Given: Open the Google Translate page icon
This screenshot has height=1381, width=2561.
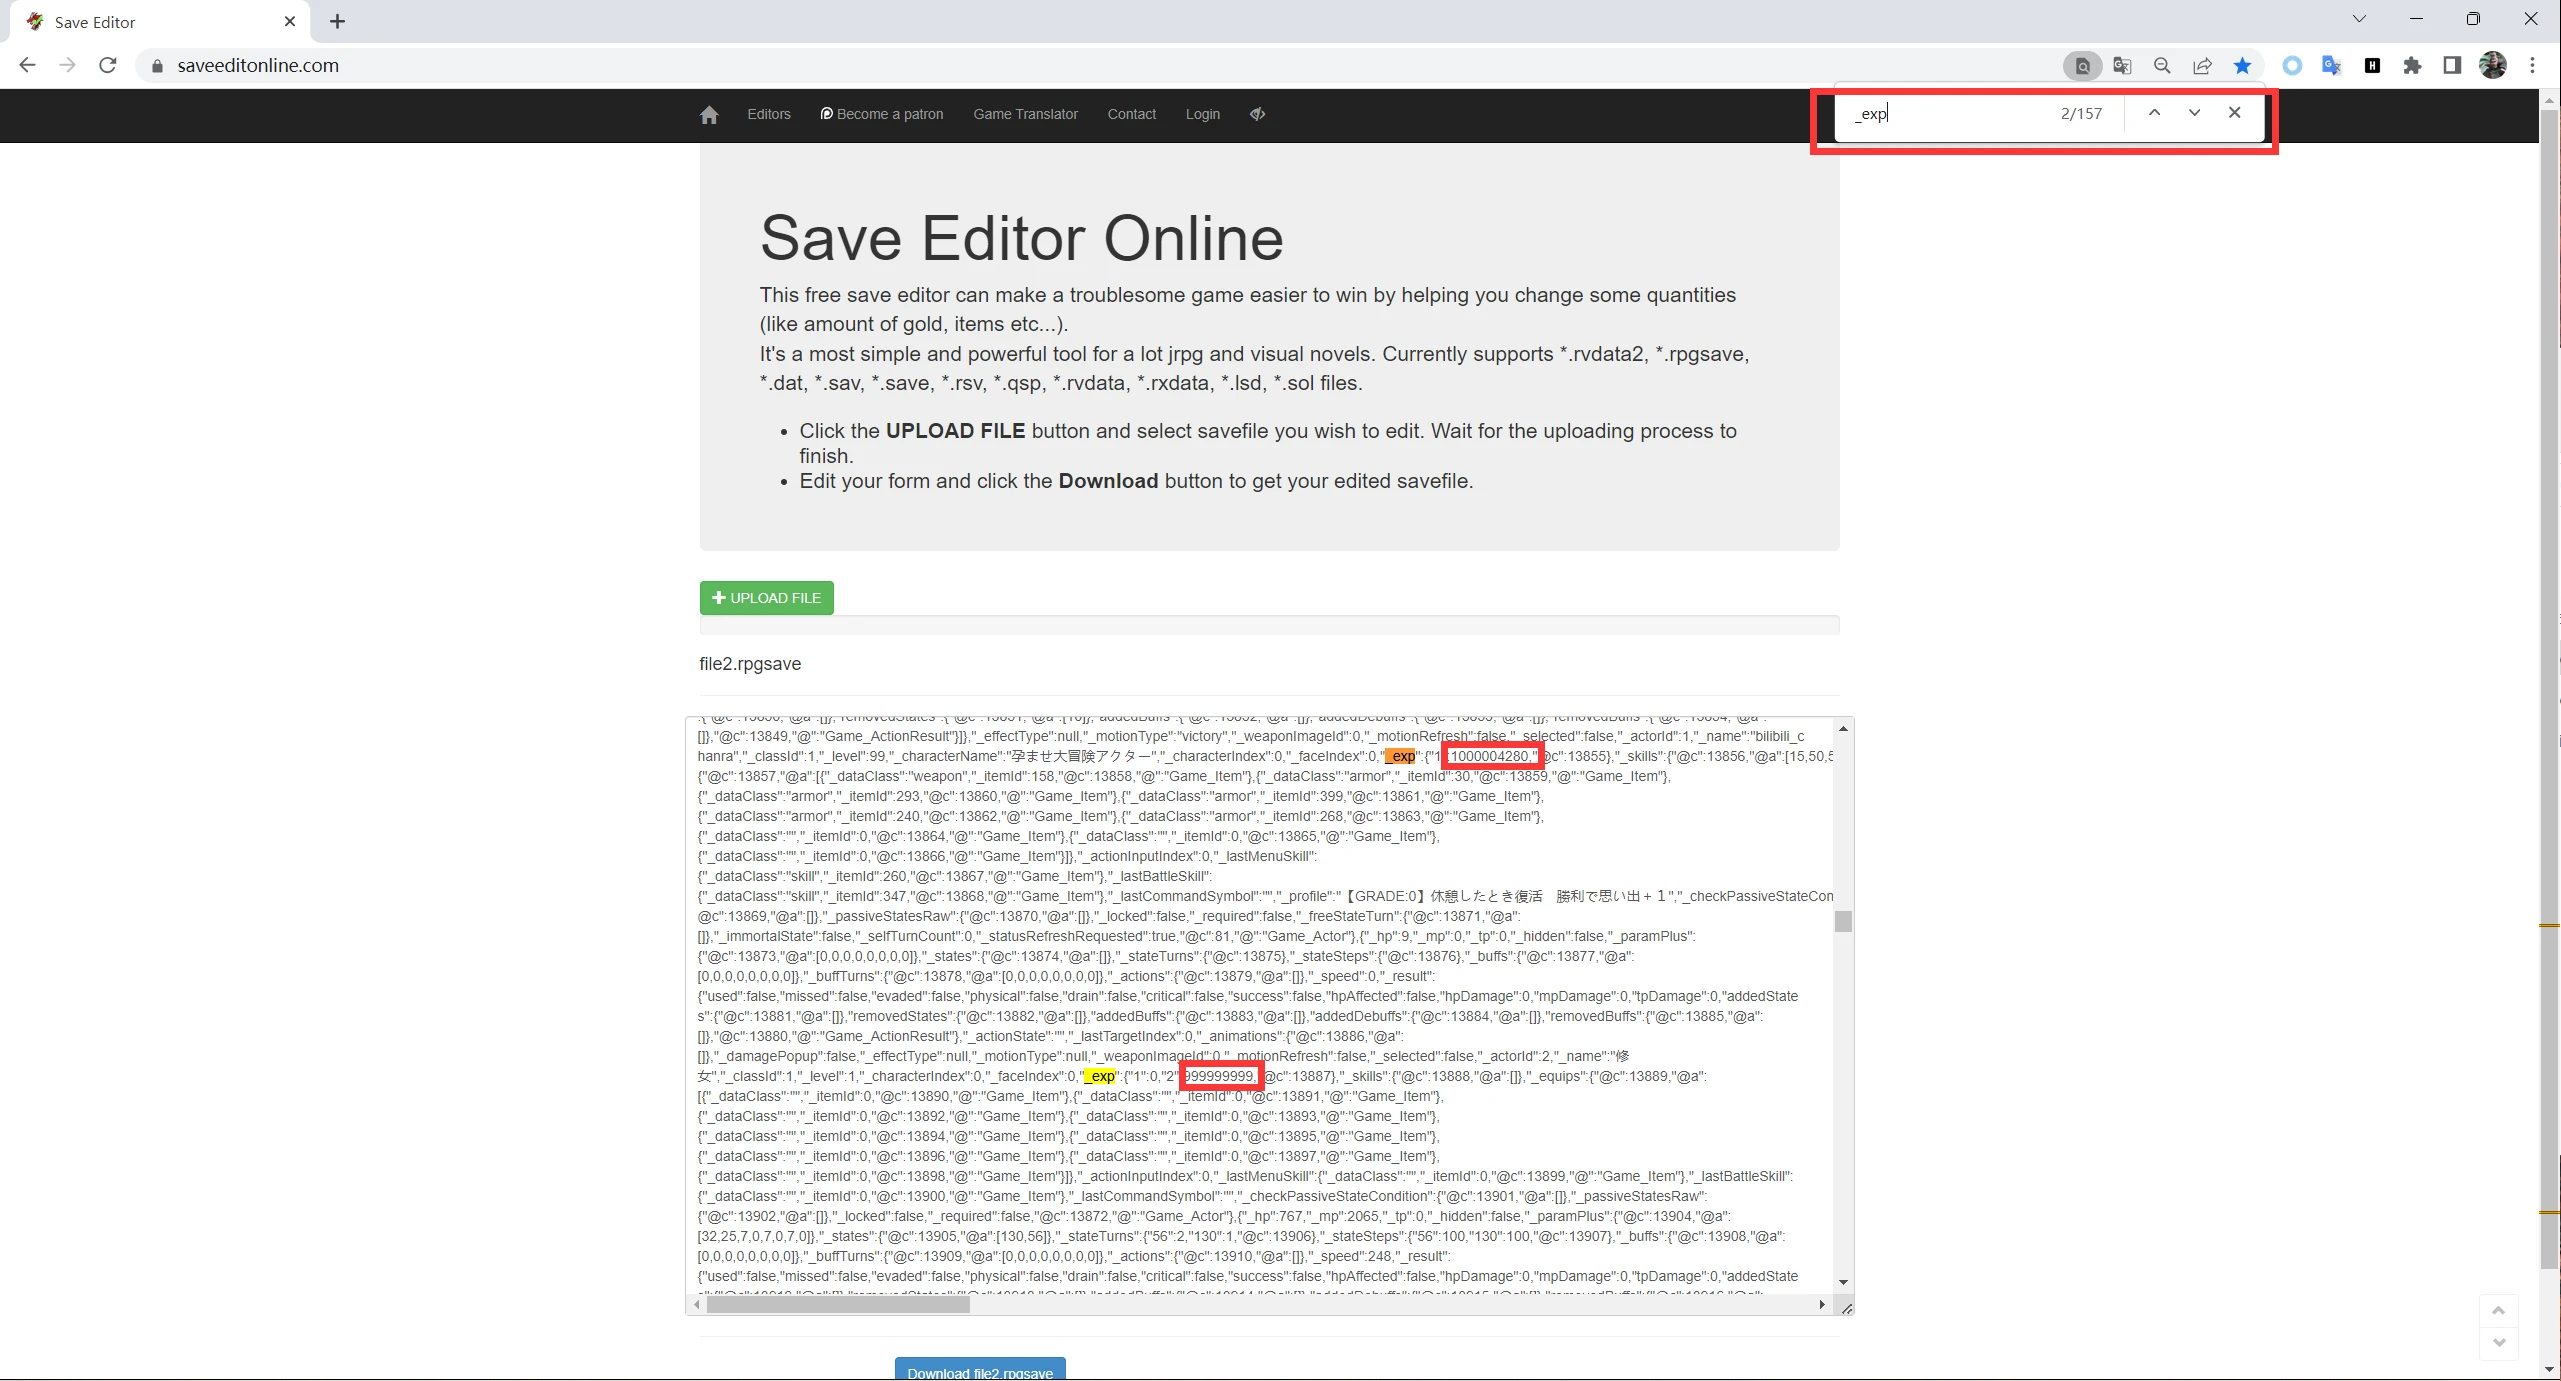Looking at the screenshot, I should point(2122,66).
